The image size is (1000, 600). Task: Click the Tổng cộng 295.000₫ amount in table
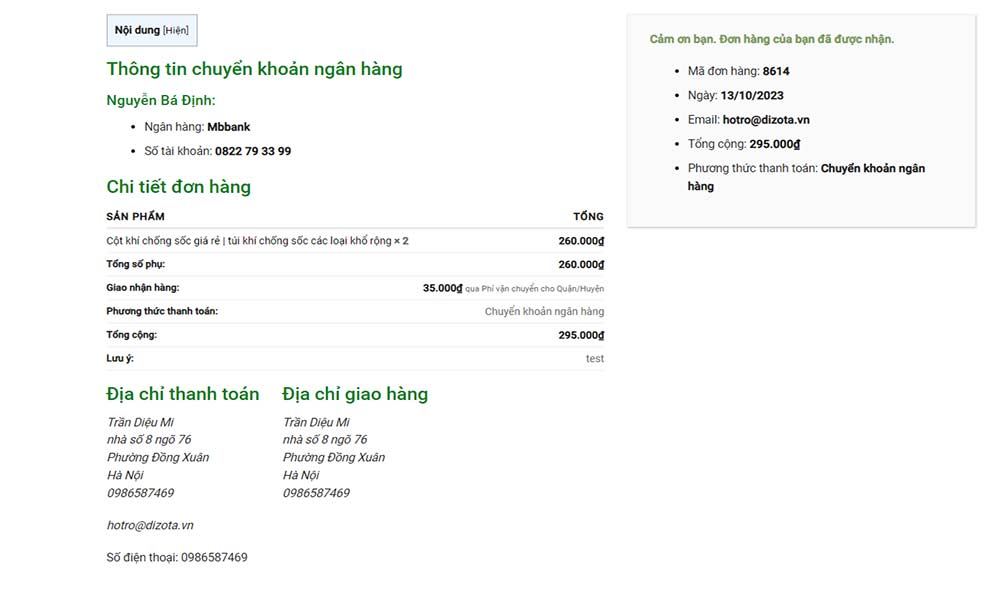[x=581, y=335]
